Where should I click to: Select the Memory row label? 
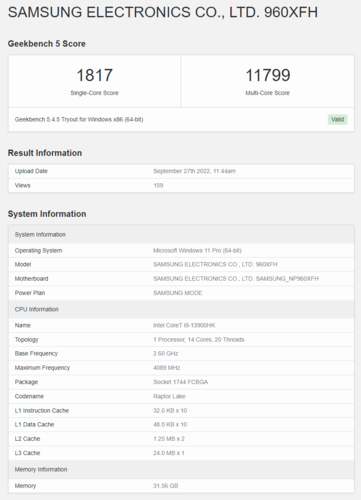point(25,486)
